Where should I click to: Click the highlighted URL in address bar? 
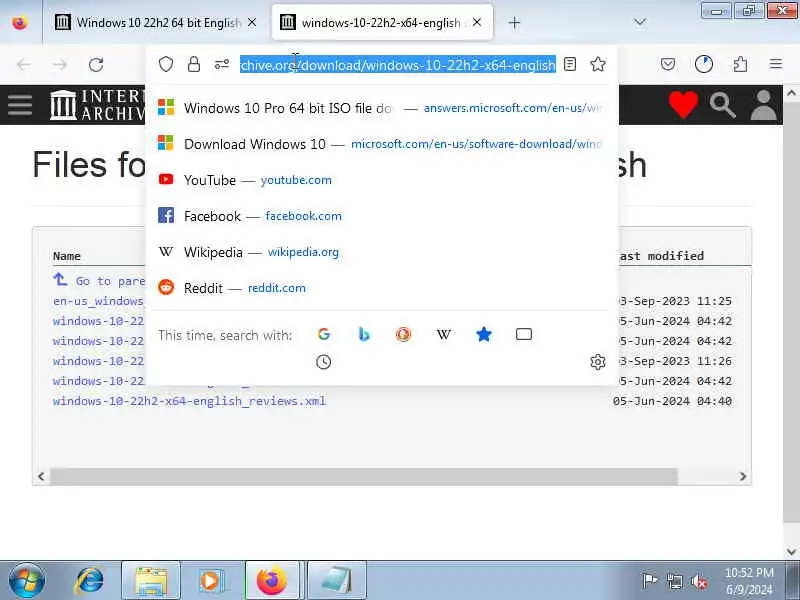pyautogui.click(x=398, y=65)
